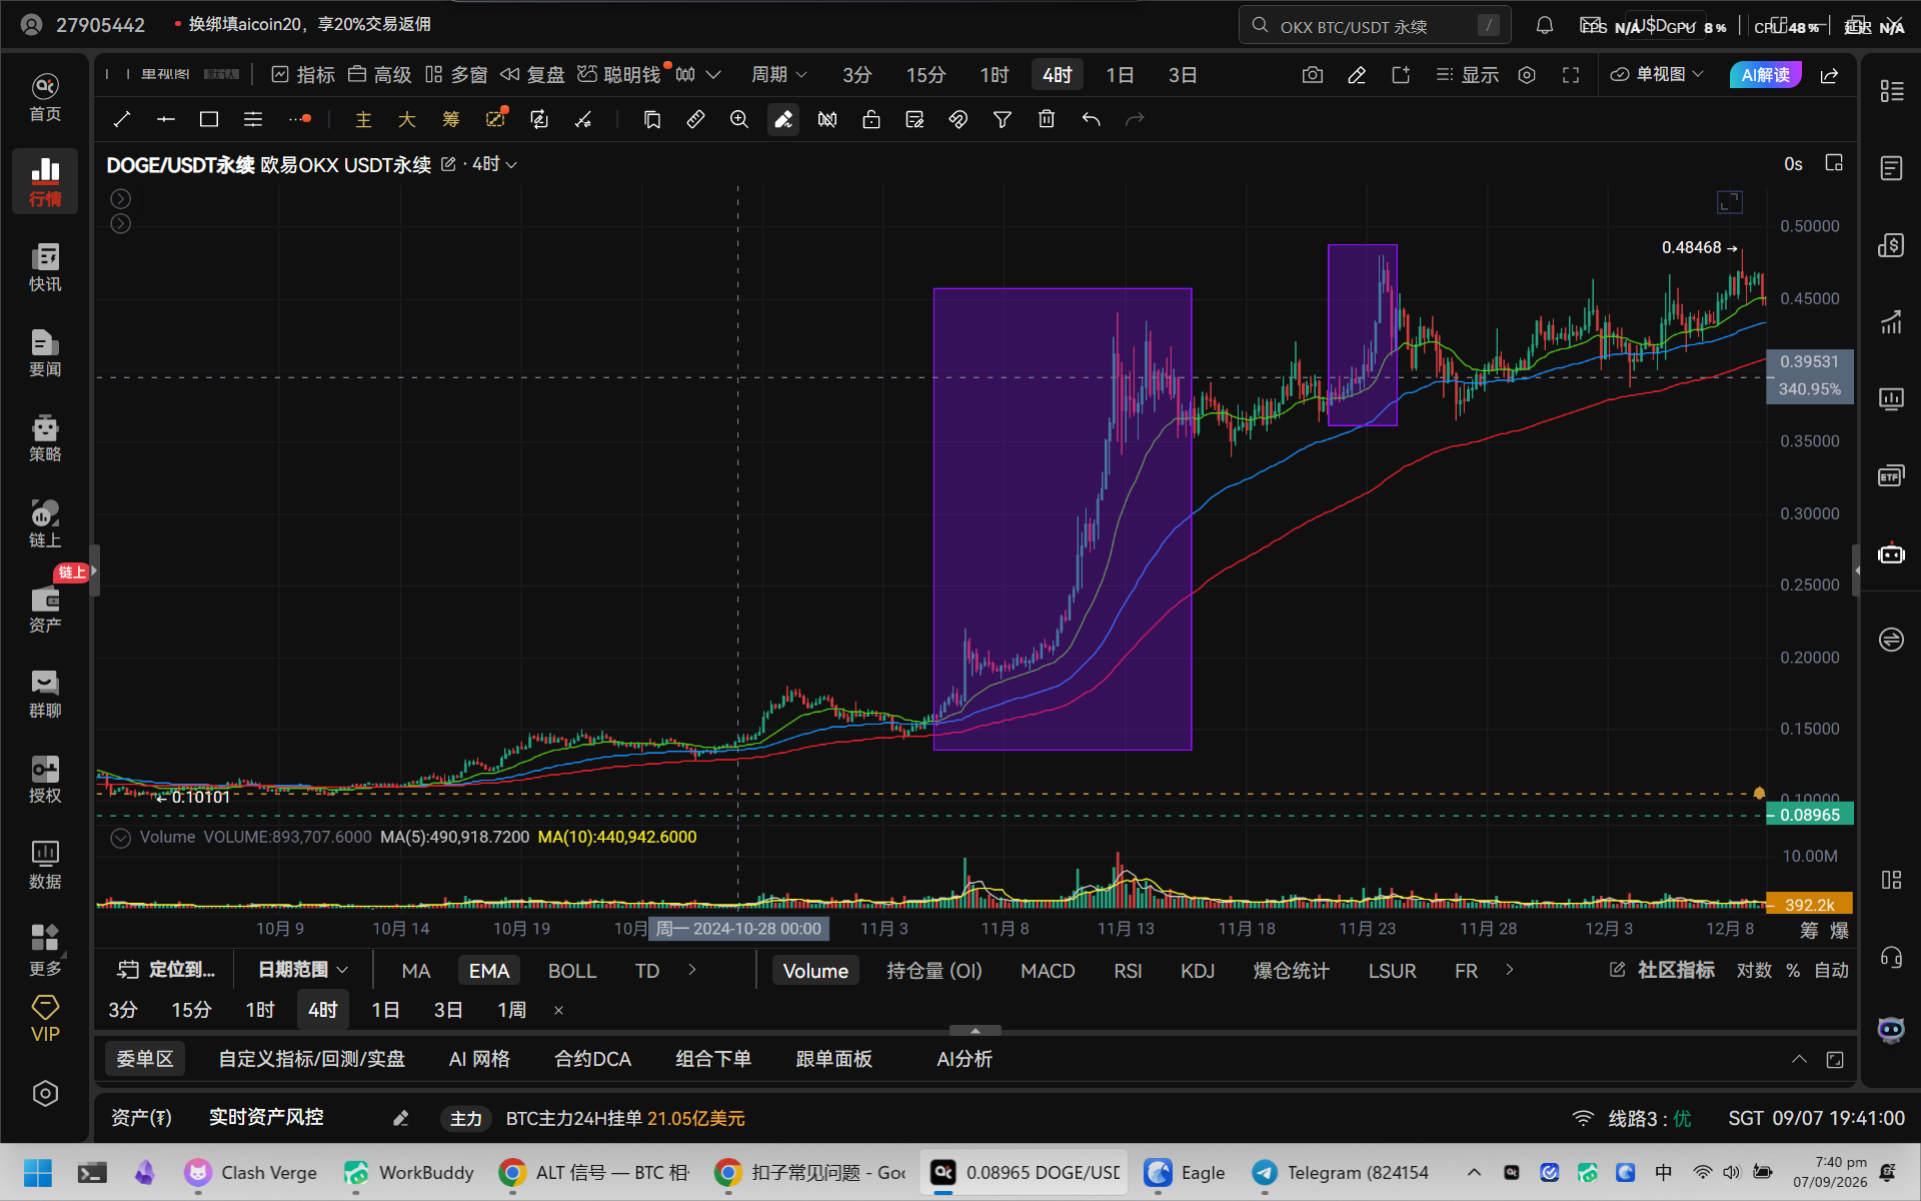Toggle the Volume indicator collapse circle
The width and height of the screenshot is (1921, 1201).
pyautogui.click(x=120, y=838)
